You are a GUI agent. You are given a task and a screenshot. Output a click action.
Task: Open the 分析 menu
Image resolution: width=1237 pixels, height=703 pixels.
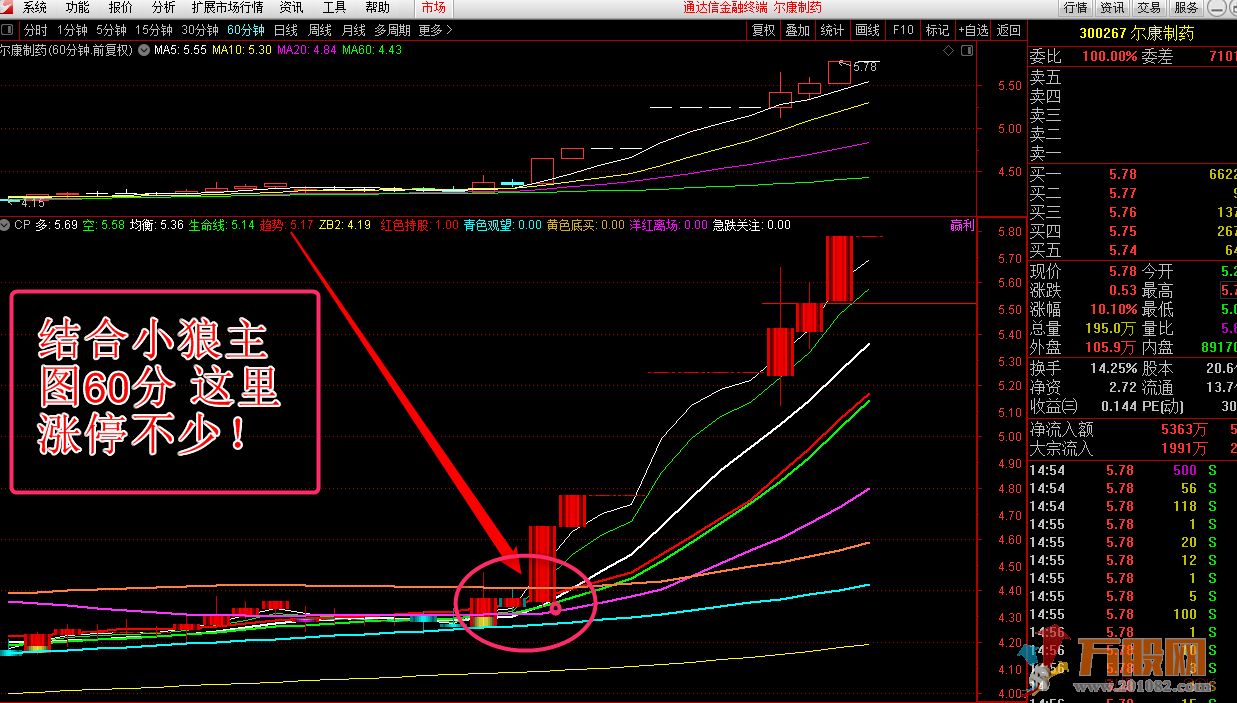point(163,8)
